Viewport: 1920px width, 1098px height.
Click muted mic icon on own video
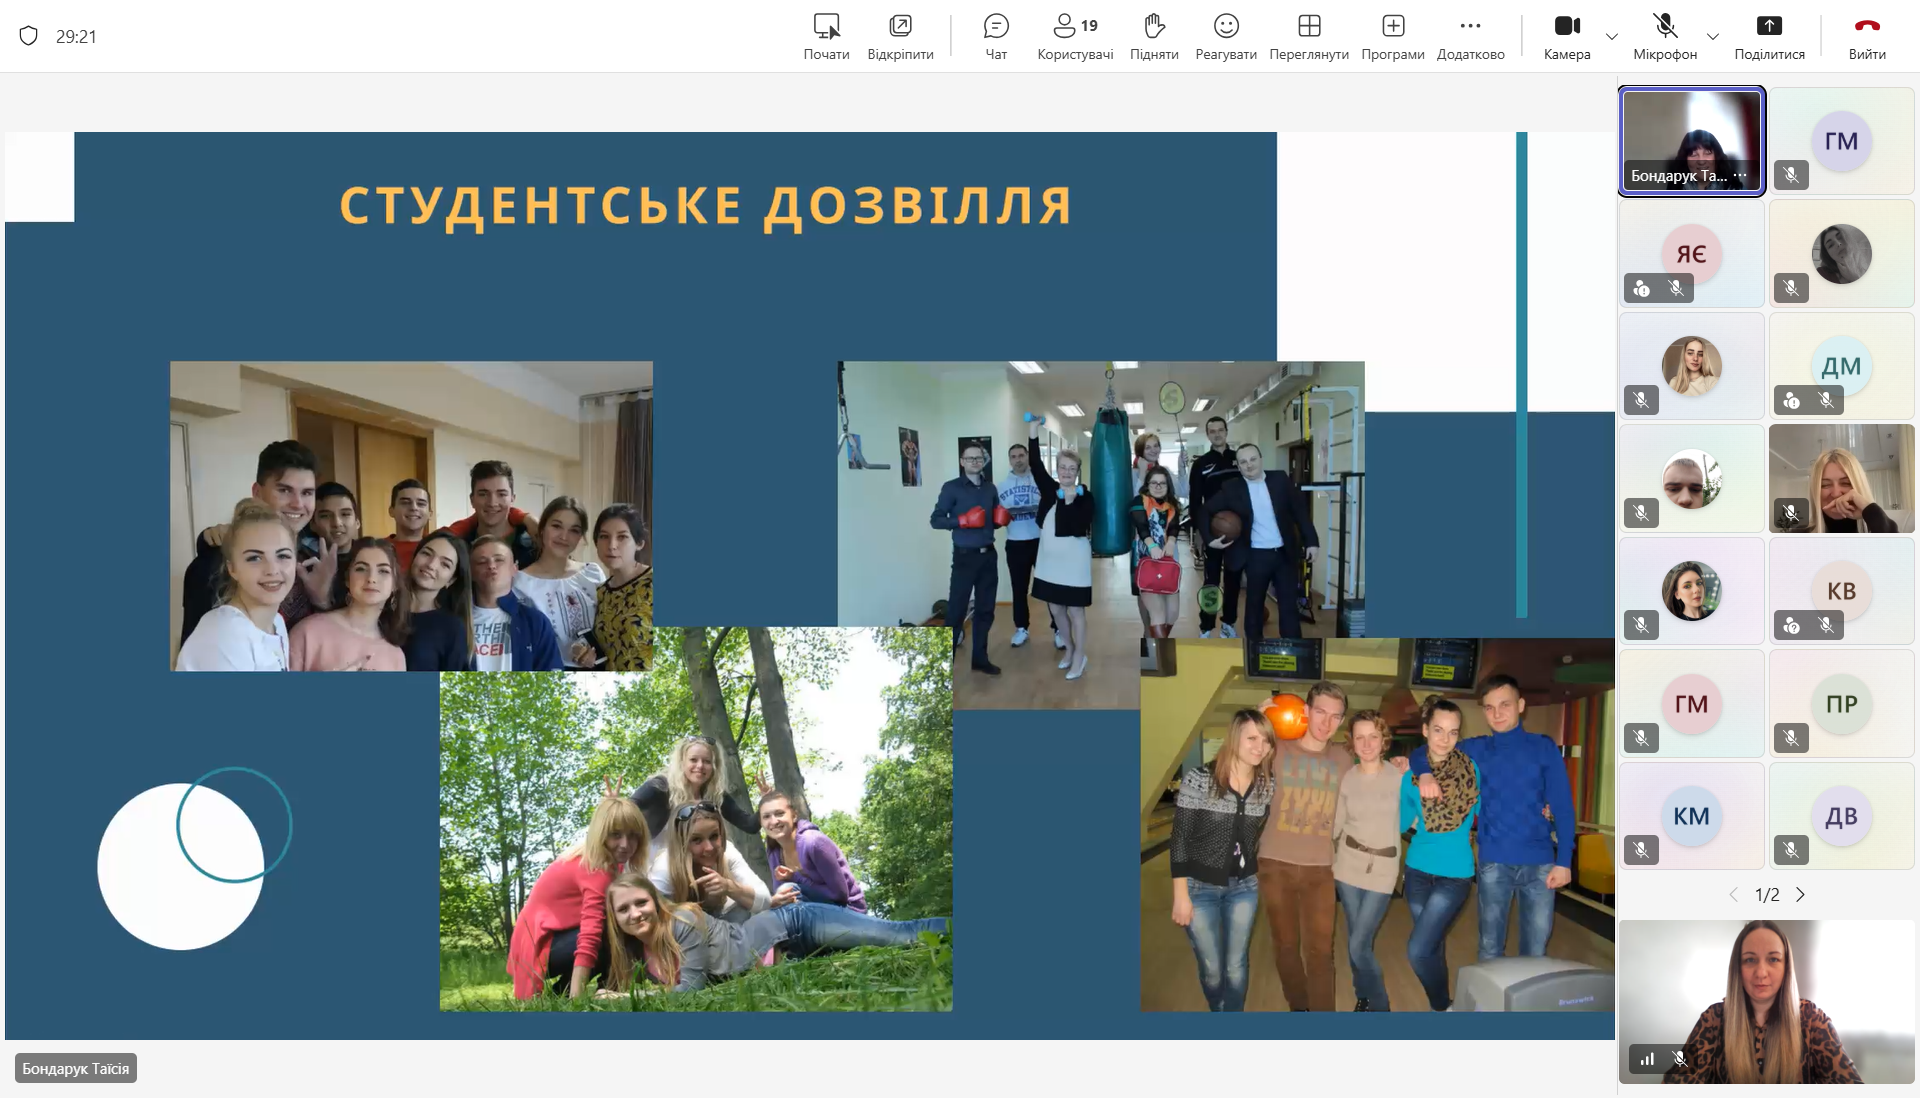tap(1680, 1059)
